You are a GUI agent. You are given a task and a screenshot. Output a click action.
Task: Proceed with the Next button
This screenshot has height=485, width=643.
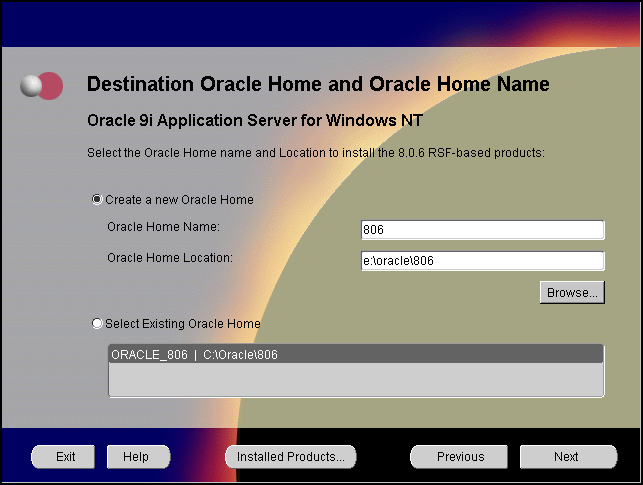tap(568, 457)
